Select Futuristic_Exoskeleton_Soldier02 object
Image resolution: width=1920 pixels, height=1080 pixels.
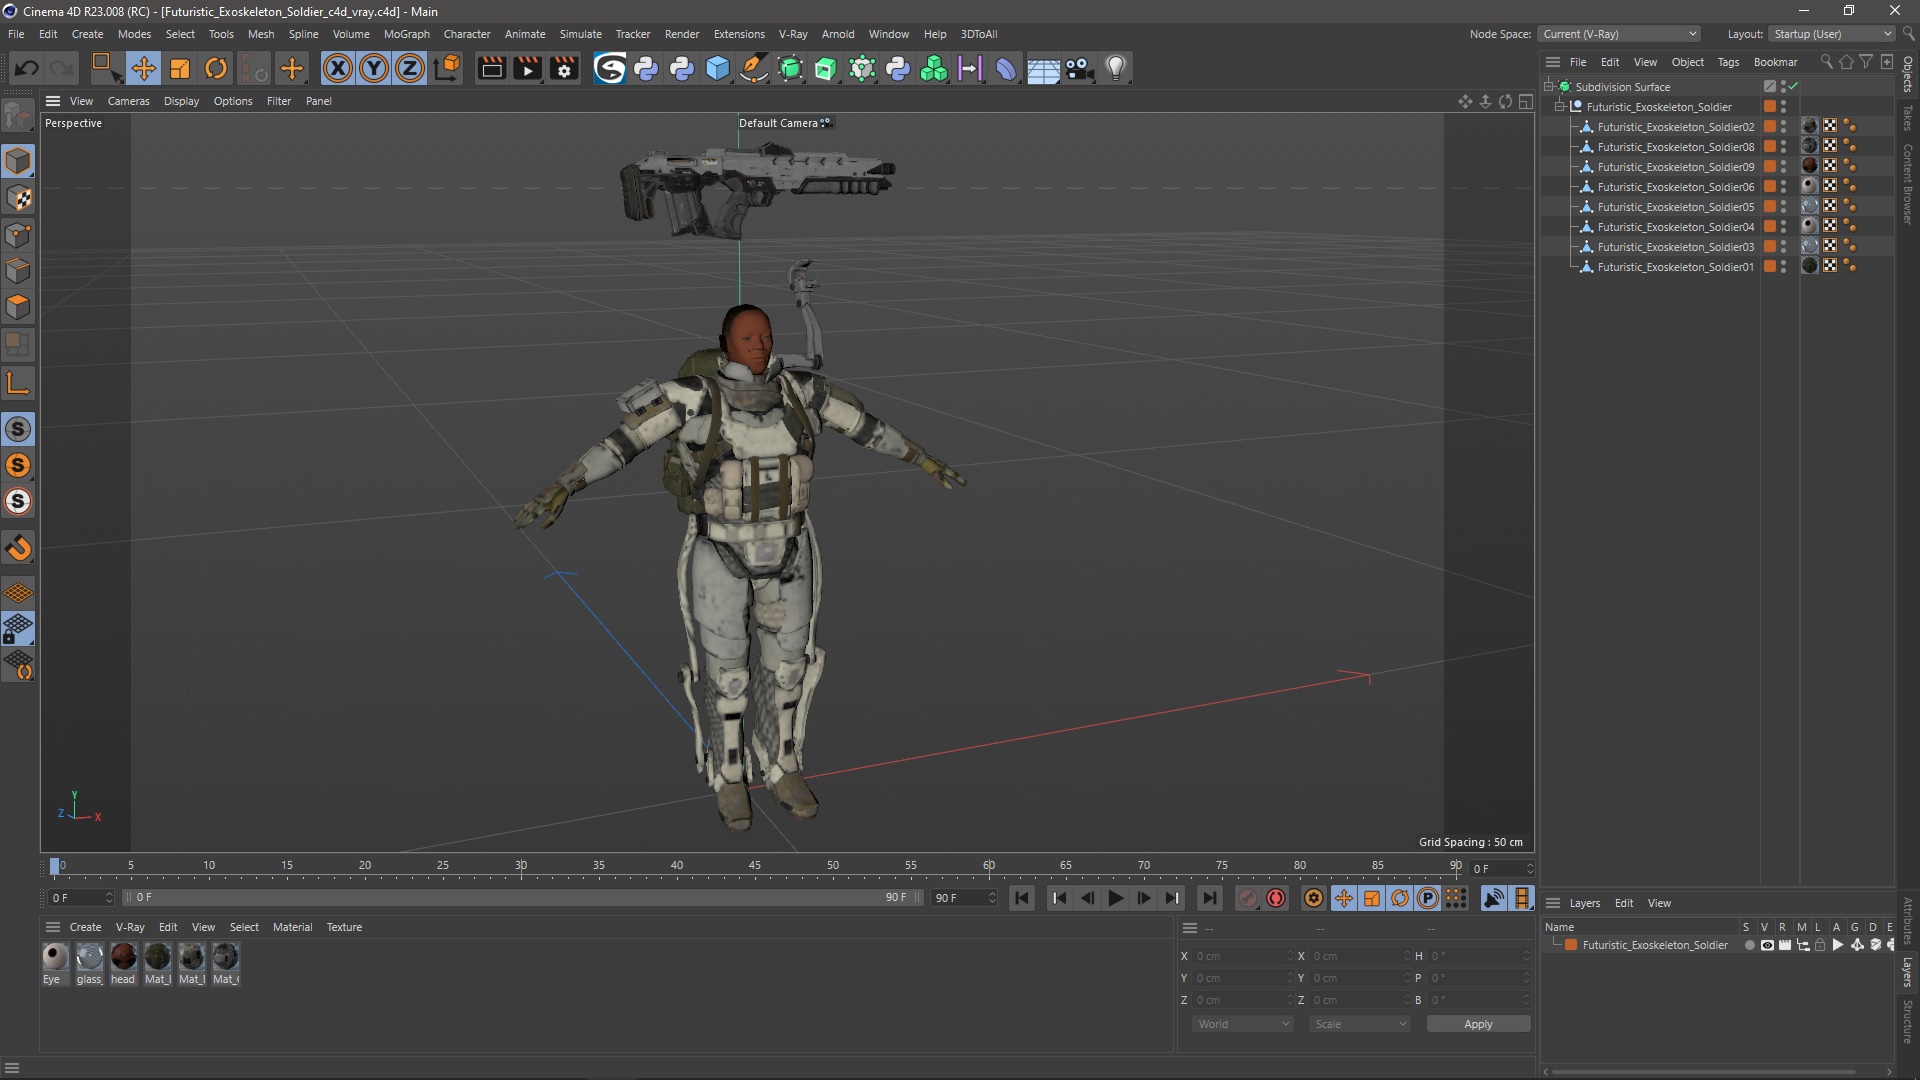[x=1675, y=127]
